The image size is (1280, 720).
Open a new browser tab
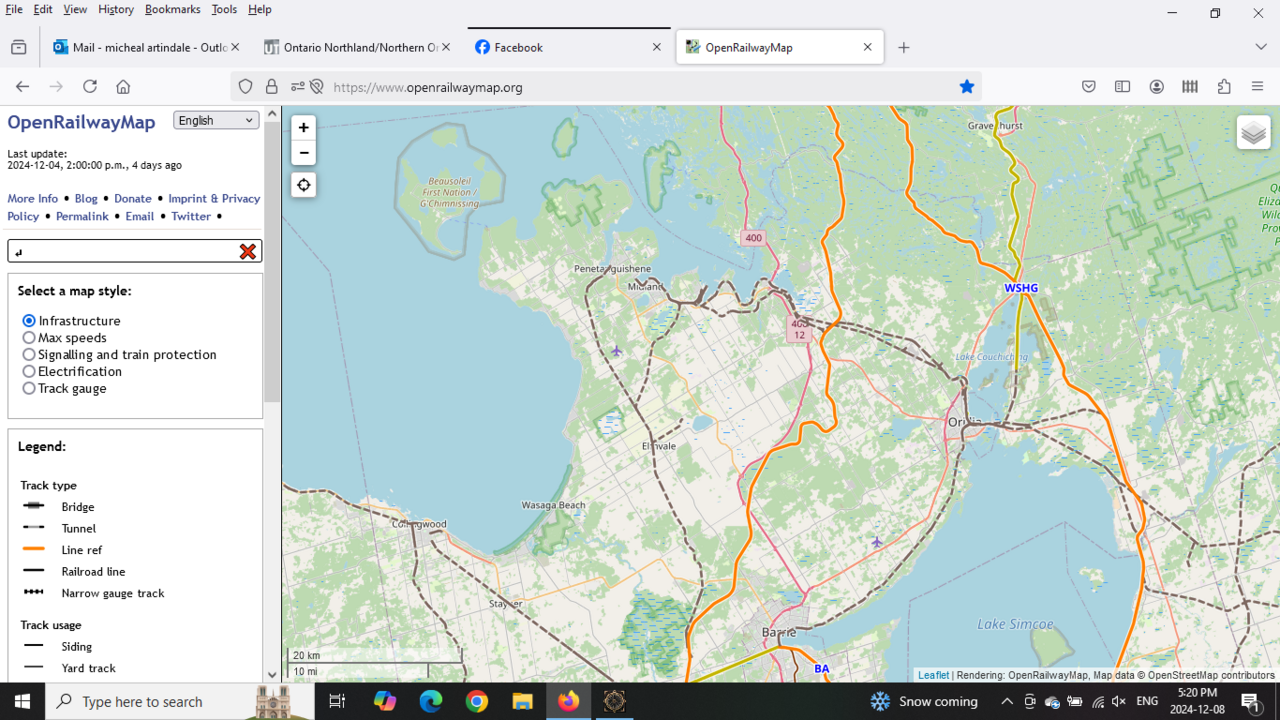[x=904, y=47]
